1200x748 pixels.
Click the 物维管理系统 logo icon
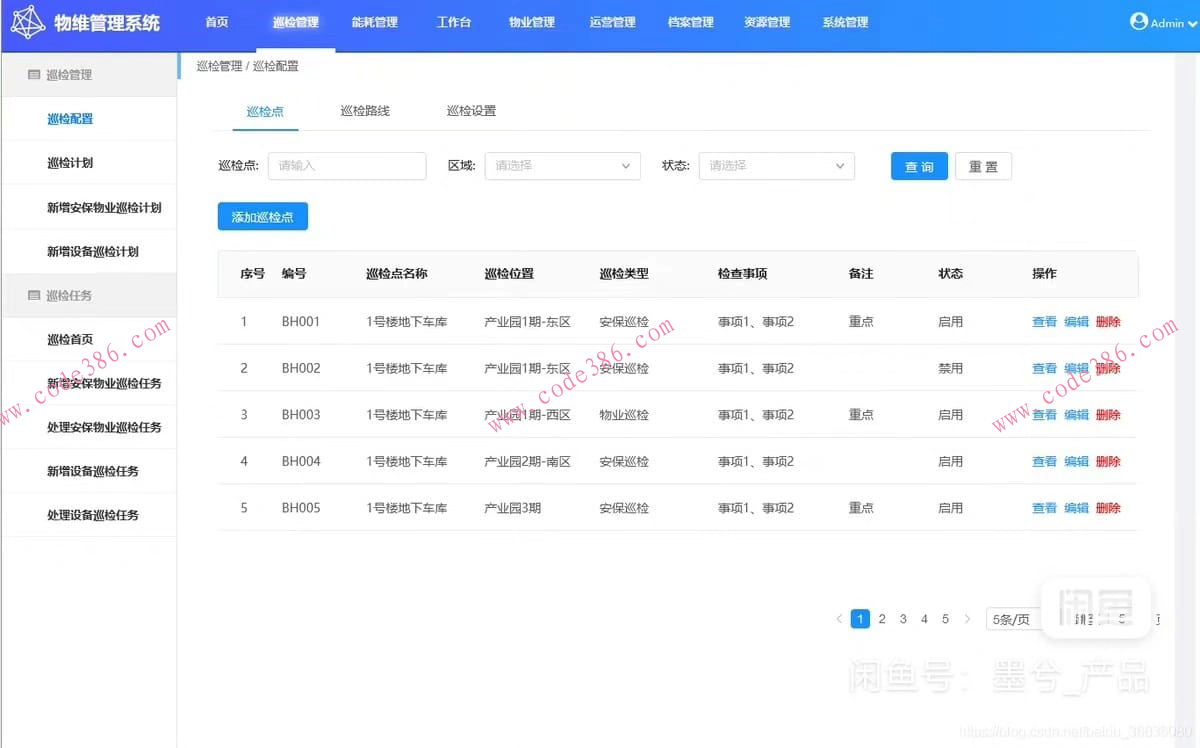[x=28, y=22]
